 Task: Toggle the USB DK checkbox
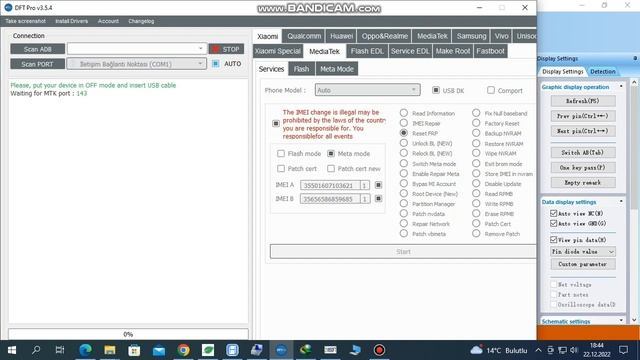click(x=436, y=90)
